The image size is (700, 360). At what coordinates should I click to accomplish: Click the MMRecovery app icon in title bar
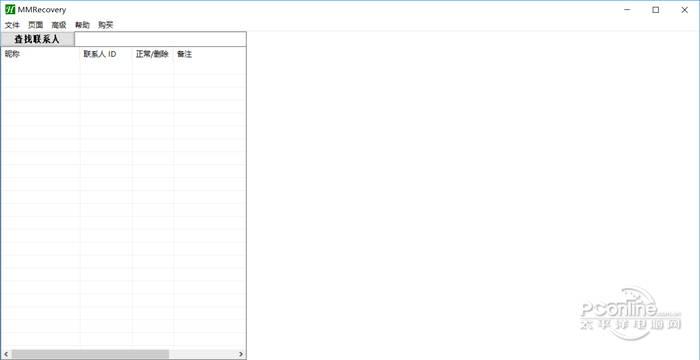10,10
